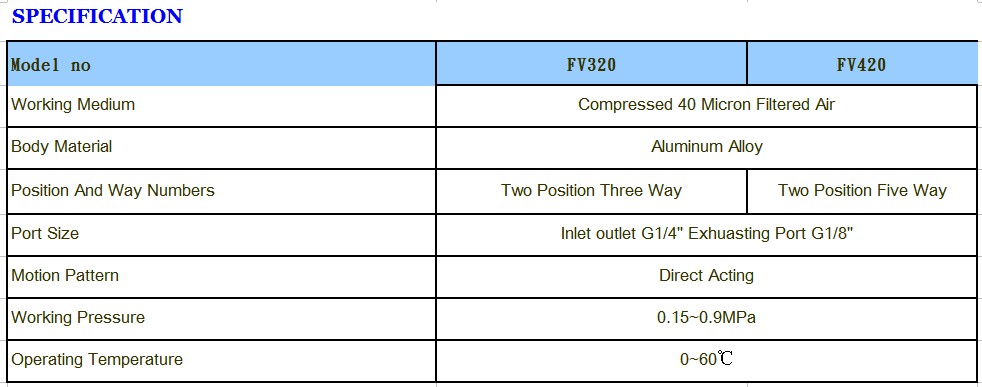Click the Motion Pattern label cell

pyautogui.click(x=221, y=276)
